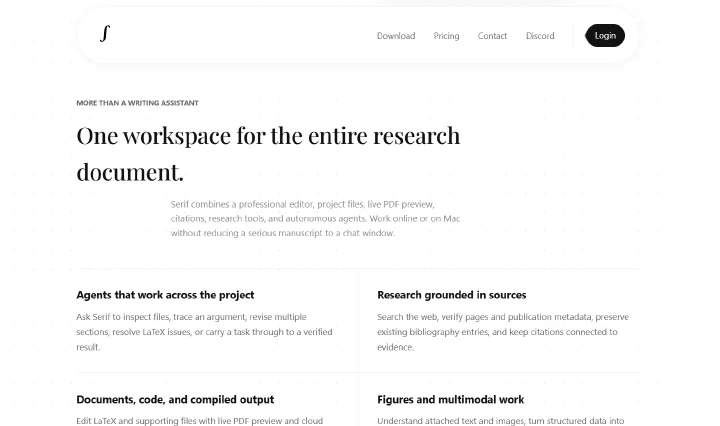Click the headline word 'document.'

tap(130, 173)
